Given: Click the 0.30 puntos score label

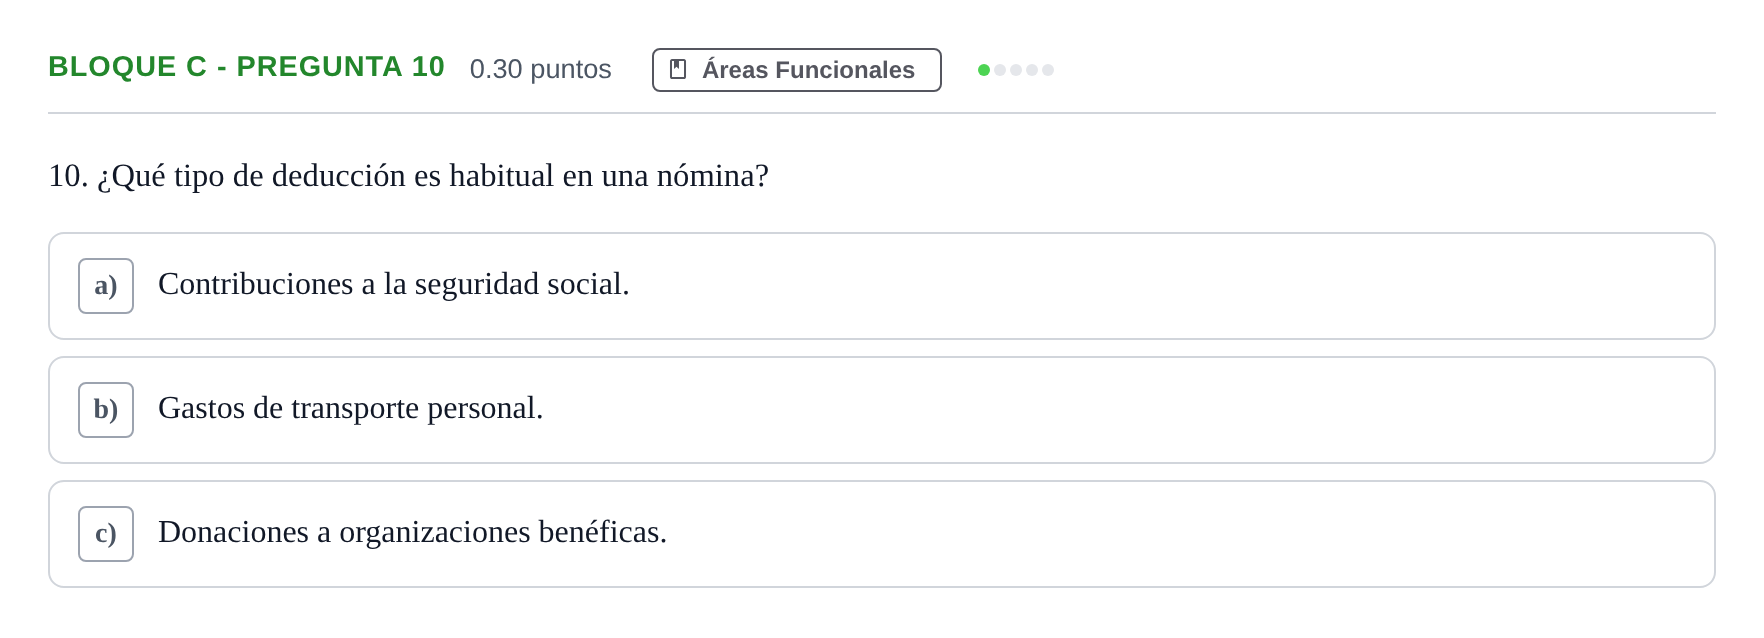Looking at the screenshot, I should coord(540,69).
